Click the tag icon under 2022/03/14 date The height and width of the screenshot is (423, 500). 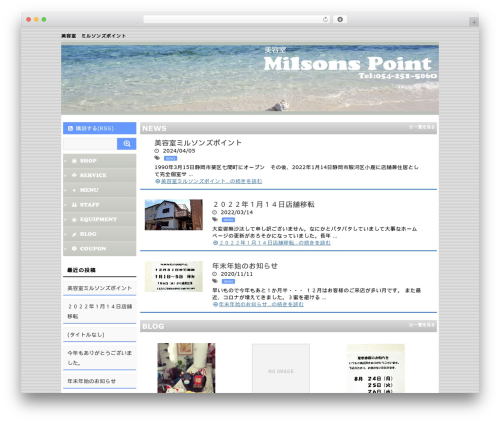click(215, 219)
